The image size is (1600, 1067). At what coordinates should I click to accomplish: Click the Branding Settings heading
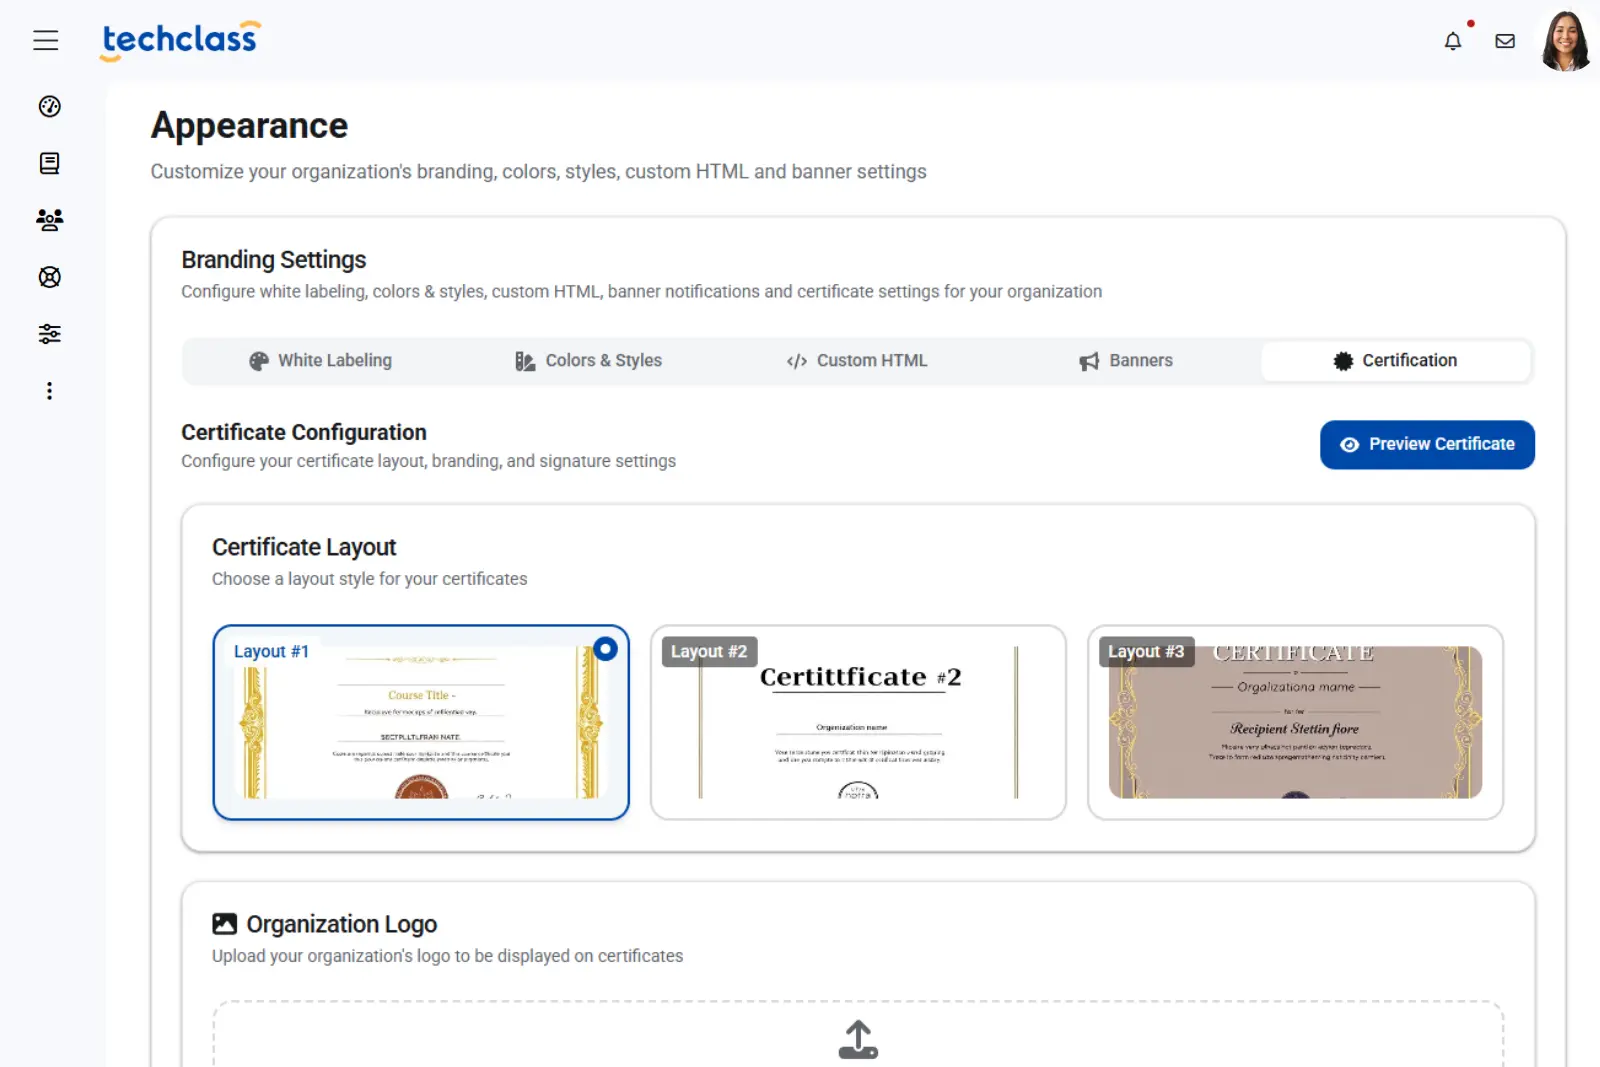click(274, 260)
